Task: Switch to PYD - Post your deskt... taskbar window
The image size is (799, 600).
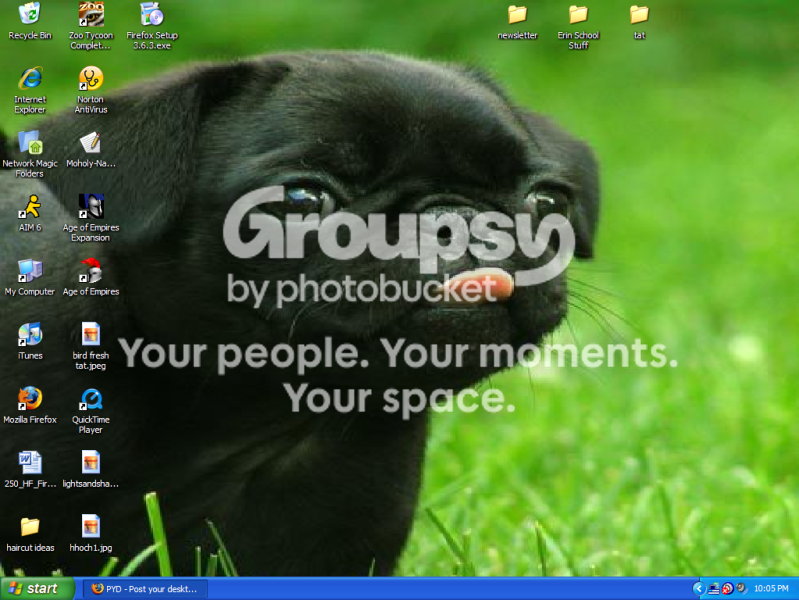Action: pos(145,589)
